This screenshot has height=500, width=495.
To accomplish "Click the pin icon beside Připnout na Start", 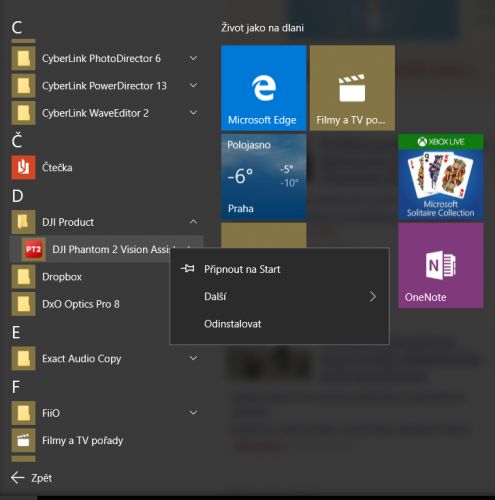I will [188, 269].
